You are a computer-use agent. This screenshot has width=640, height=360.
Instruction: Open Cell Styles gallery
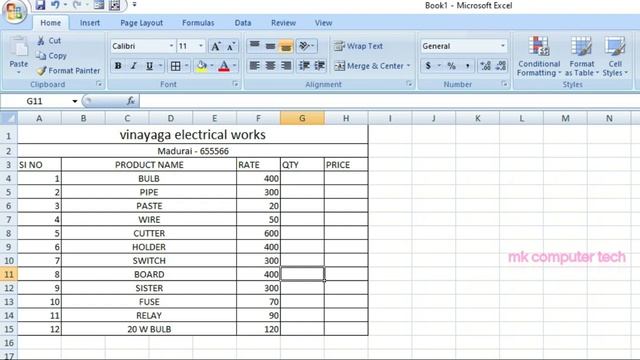615,56
